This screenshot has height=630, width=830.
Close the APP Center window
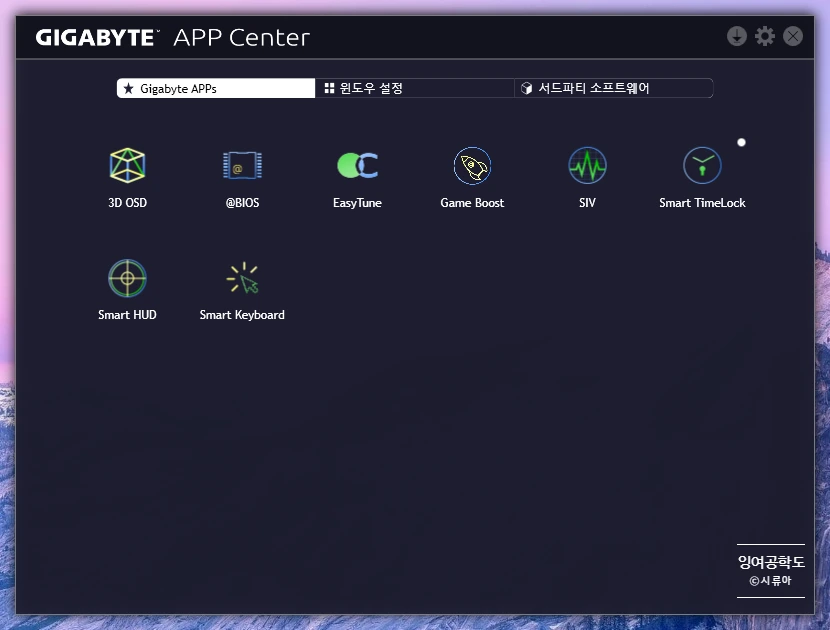pos(792,37)
